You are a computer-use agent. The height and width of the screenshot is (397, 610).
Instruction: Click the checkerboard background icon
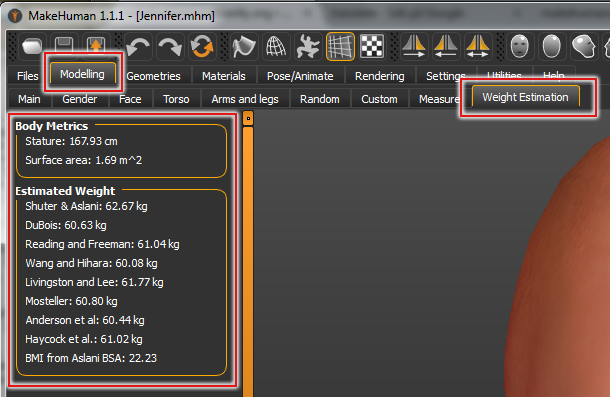pos(372,47)
